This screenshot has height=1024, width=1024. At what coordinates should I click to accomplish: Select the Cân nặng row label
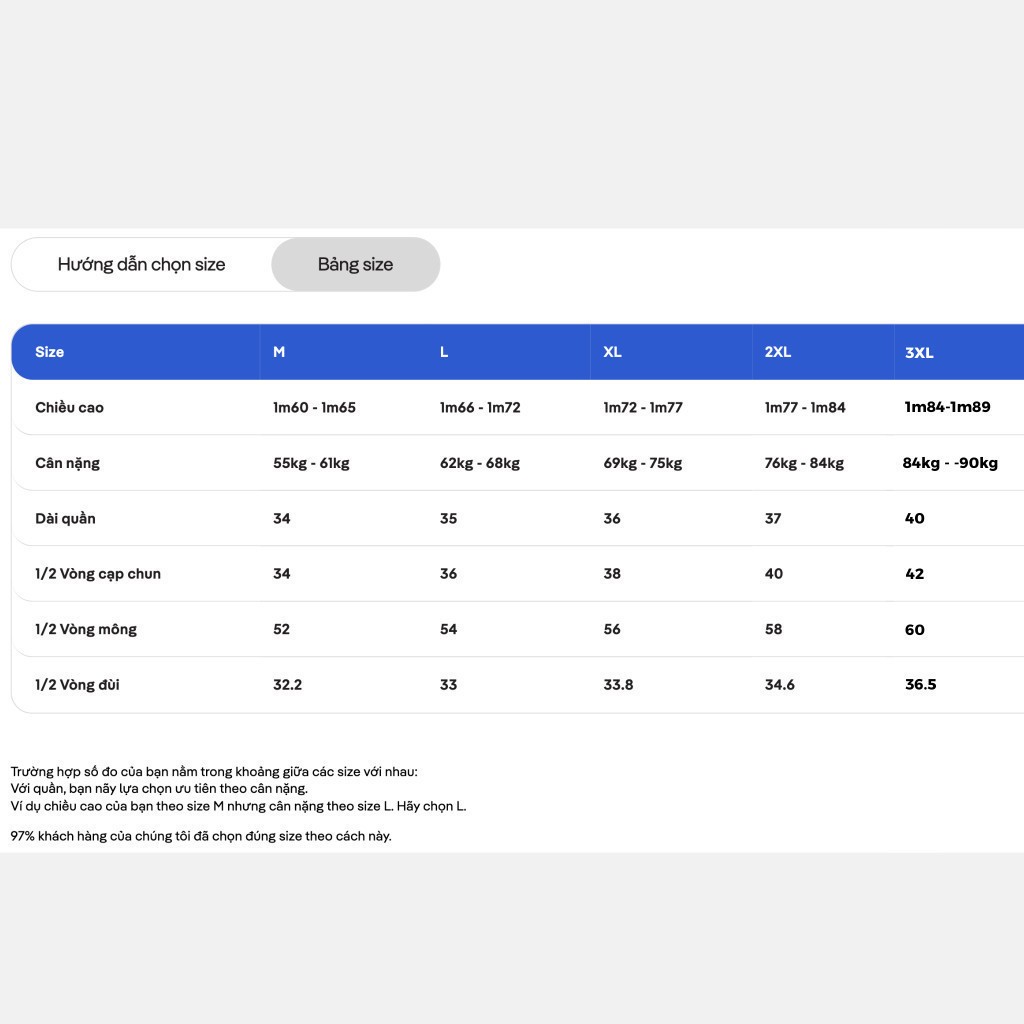pyautogui.click(x=67, y=463)
